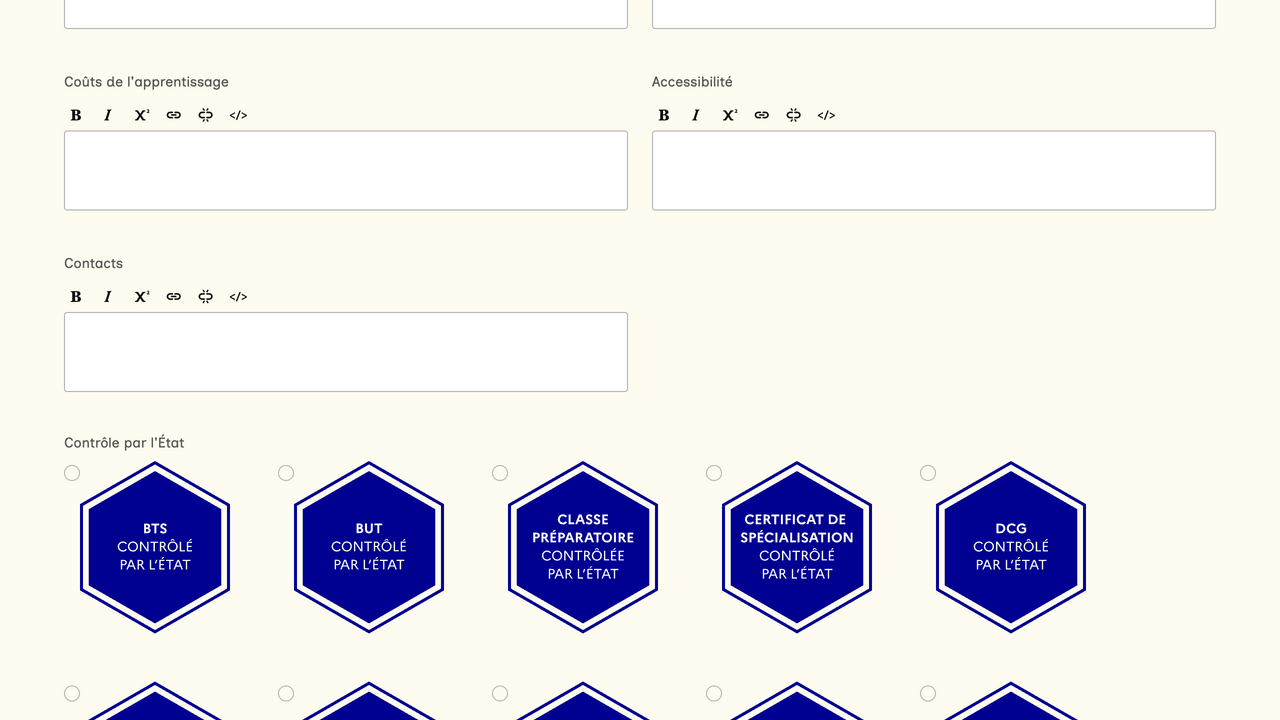Click inside the Contacts text area

coord(346,352)
